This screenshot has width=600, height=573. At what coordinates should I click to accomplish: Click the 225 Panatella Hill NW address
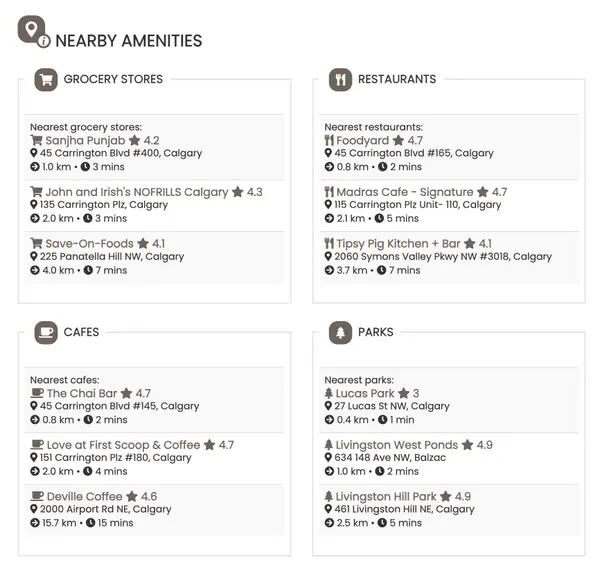point(112,256)
